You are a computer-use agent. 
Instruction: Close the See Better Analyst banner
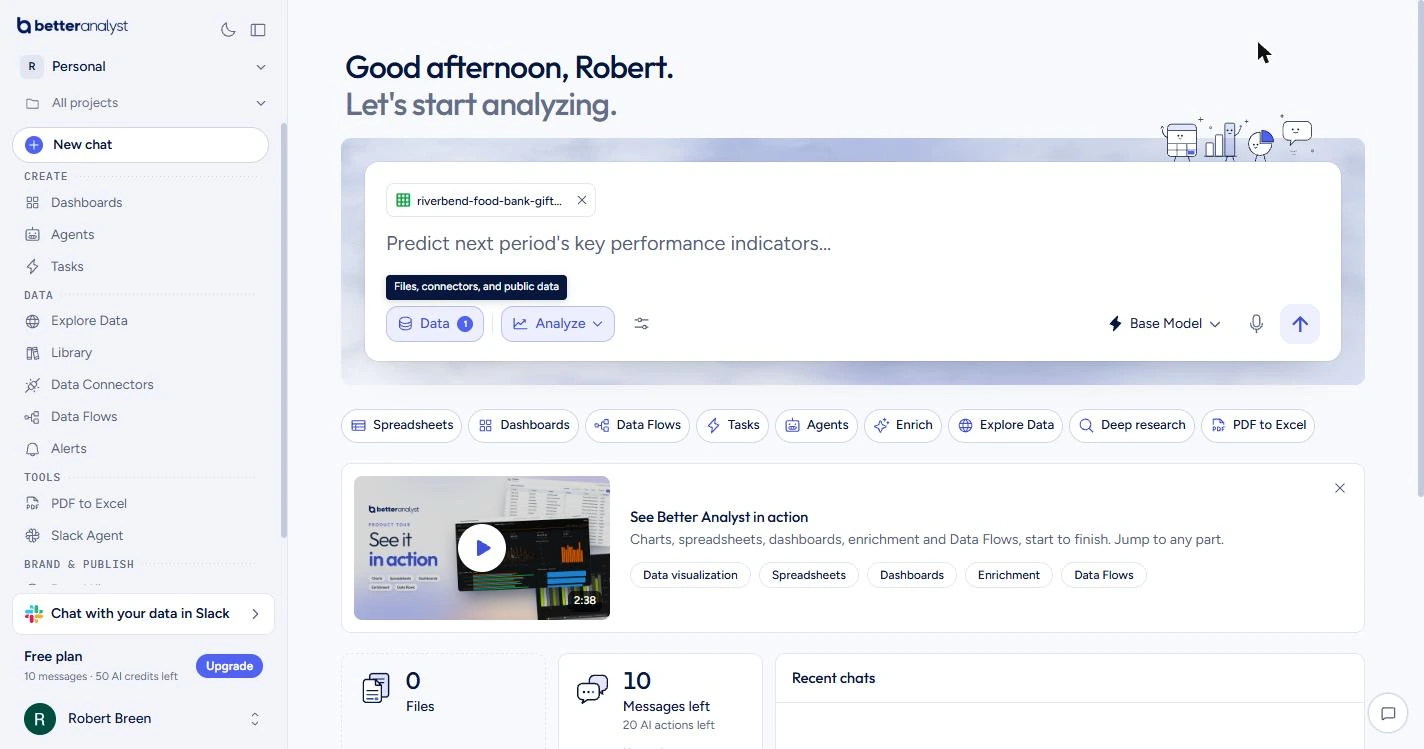[1340, 488]
